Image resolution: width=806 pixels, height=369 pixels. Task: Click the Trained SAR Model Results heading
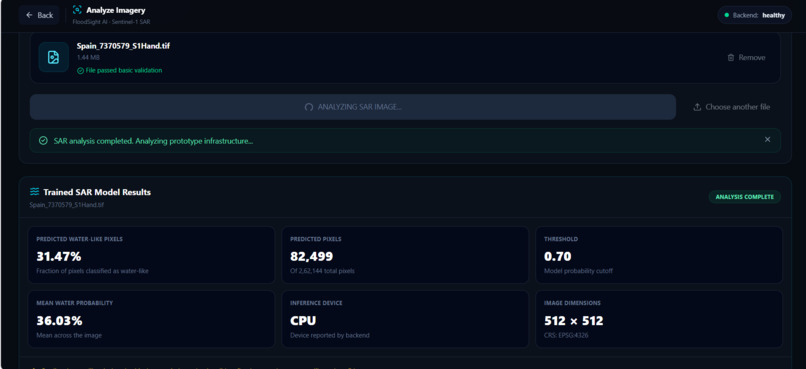click(x=97, y=192)
